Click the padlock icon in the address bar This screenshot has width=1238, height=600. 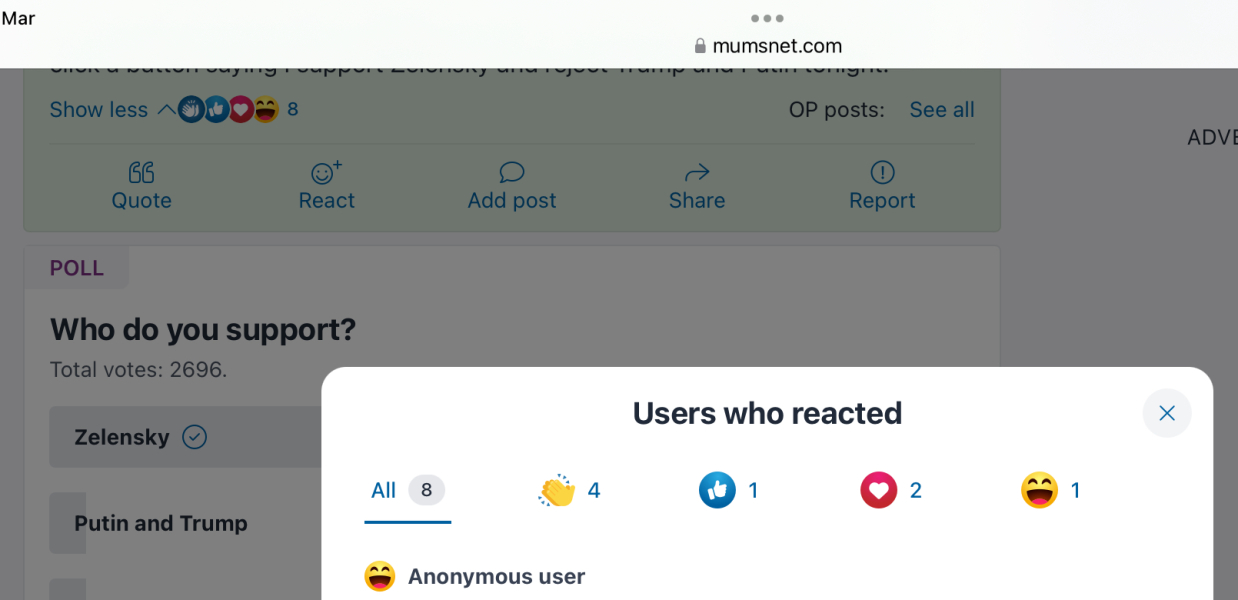pos(700,45)
